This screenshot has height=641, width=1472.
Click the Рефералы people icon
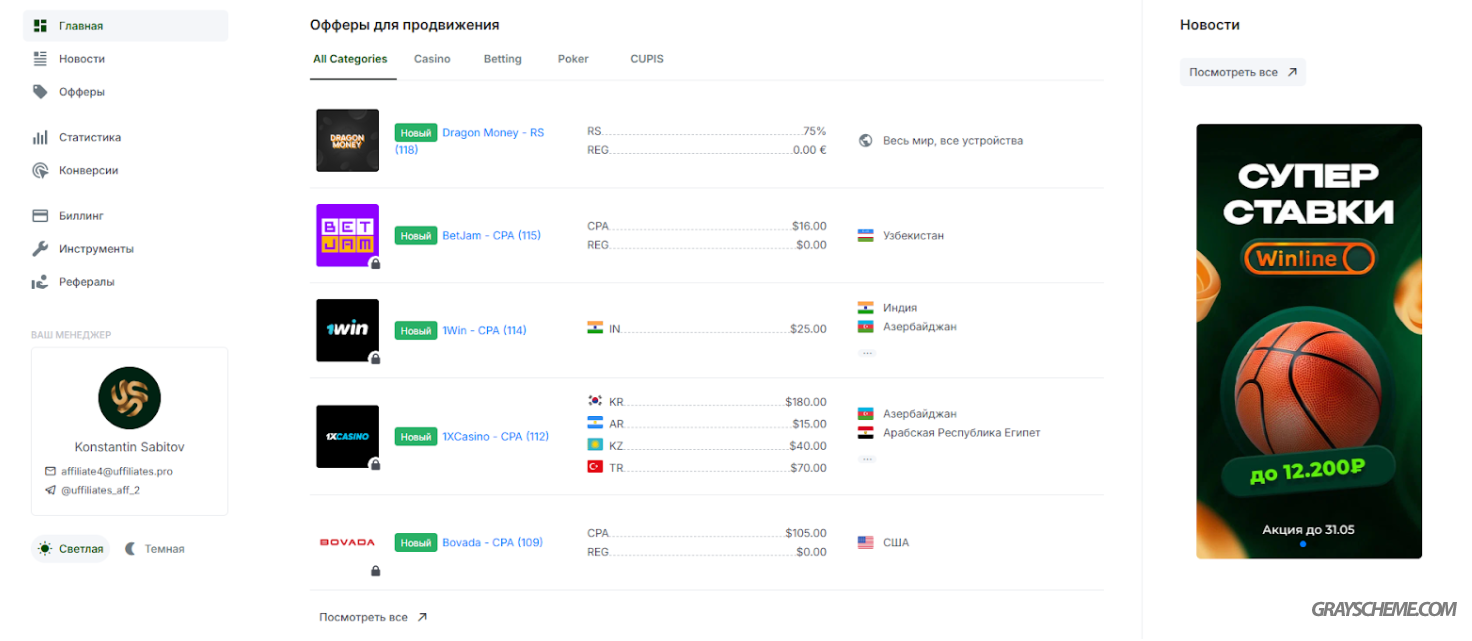pyautogui.click(x=40, y=282)
